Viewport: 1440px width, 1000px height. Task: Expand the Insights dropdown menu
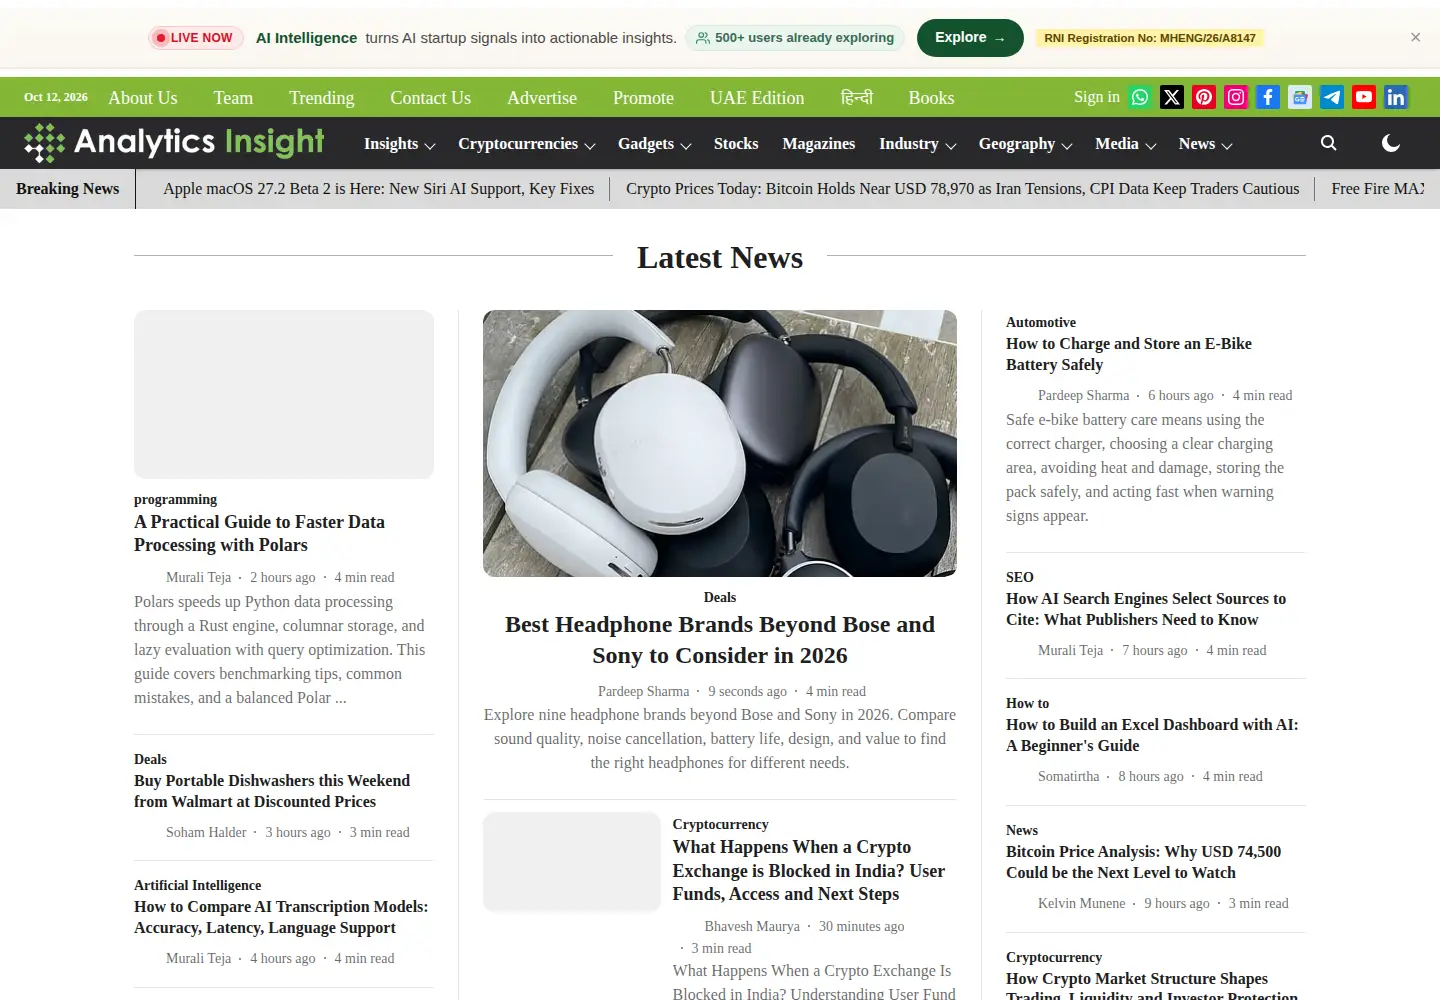pyautogui.click(x=400, y=144)
